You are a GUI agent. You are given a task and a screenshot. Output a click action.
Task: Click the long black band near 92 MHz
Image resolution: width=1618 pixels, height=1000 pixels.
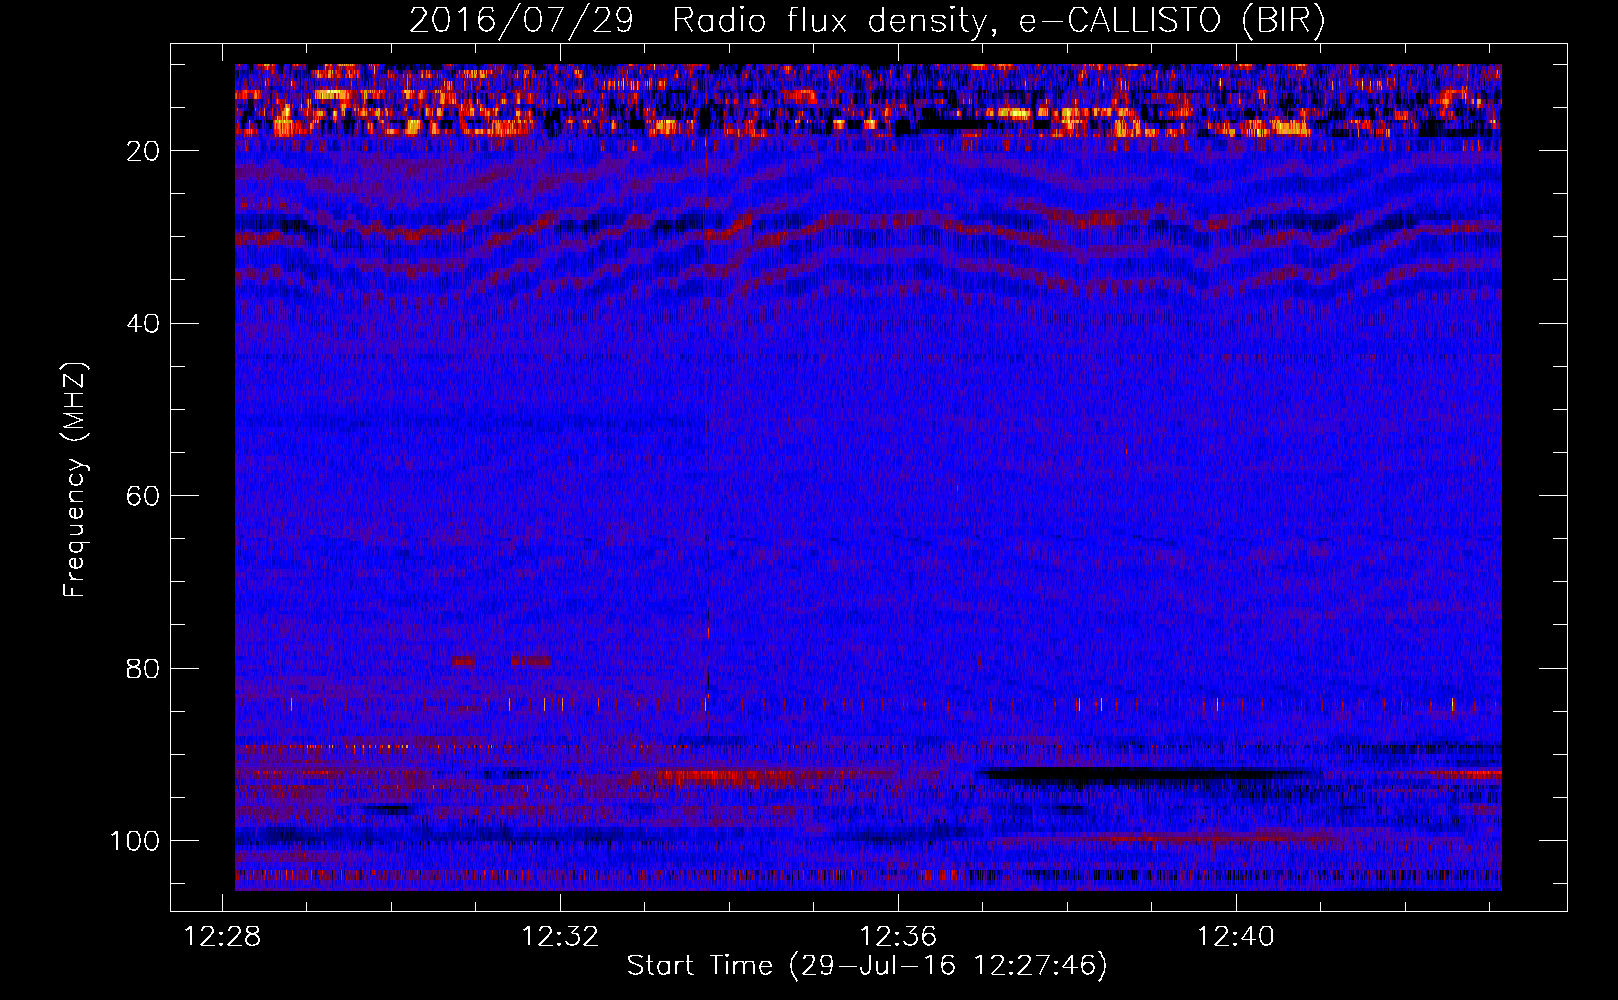pos(1150,774)
